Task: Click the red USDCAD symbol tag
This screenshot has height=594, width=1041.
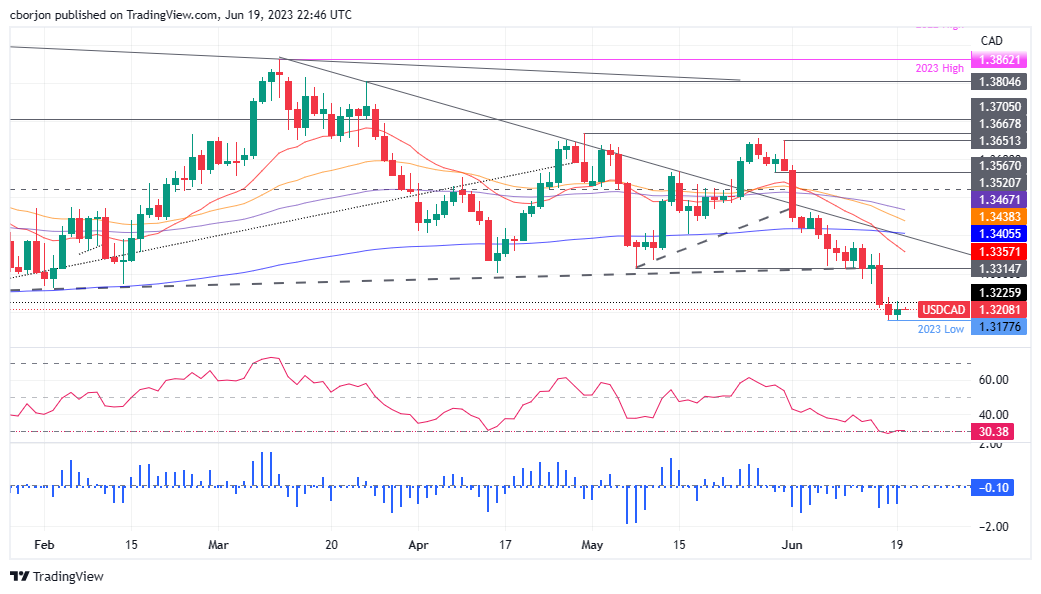Action: tap(942, 310)
